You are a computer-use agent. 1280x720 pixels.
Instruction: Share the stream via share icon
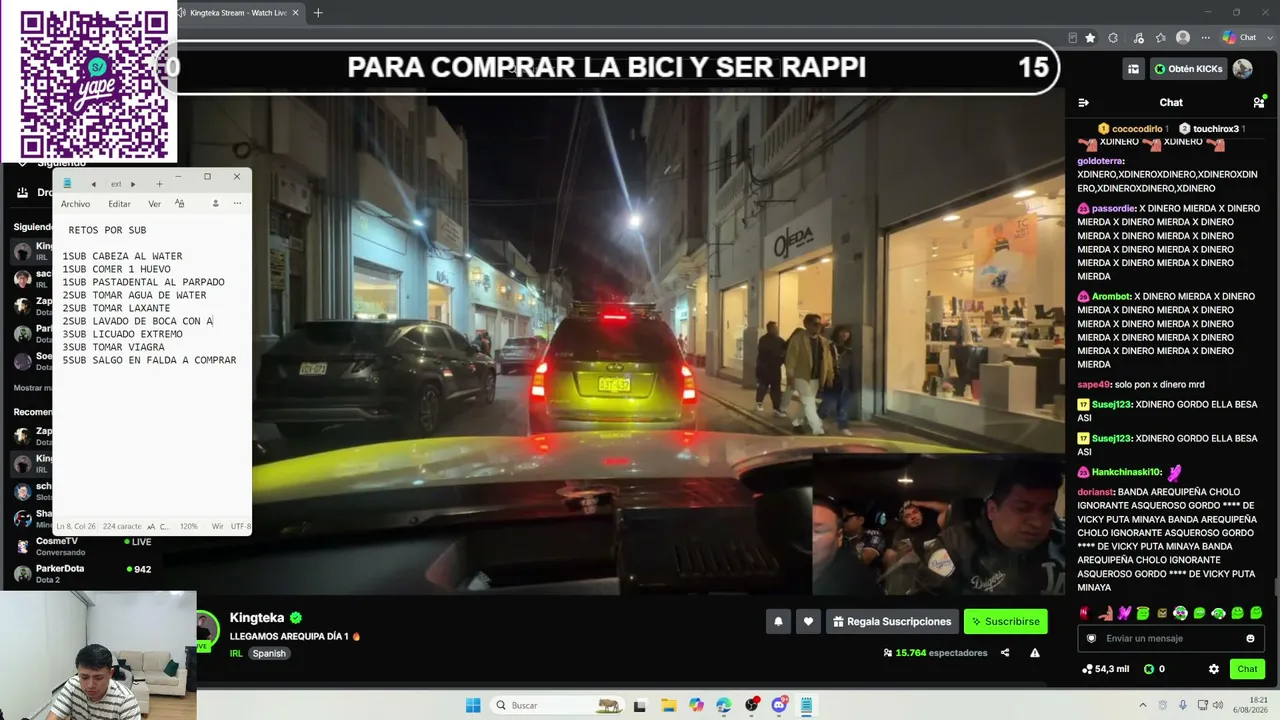click(x=1005, y=653)
